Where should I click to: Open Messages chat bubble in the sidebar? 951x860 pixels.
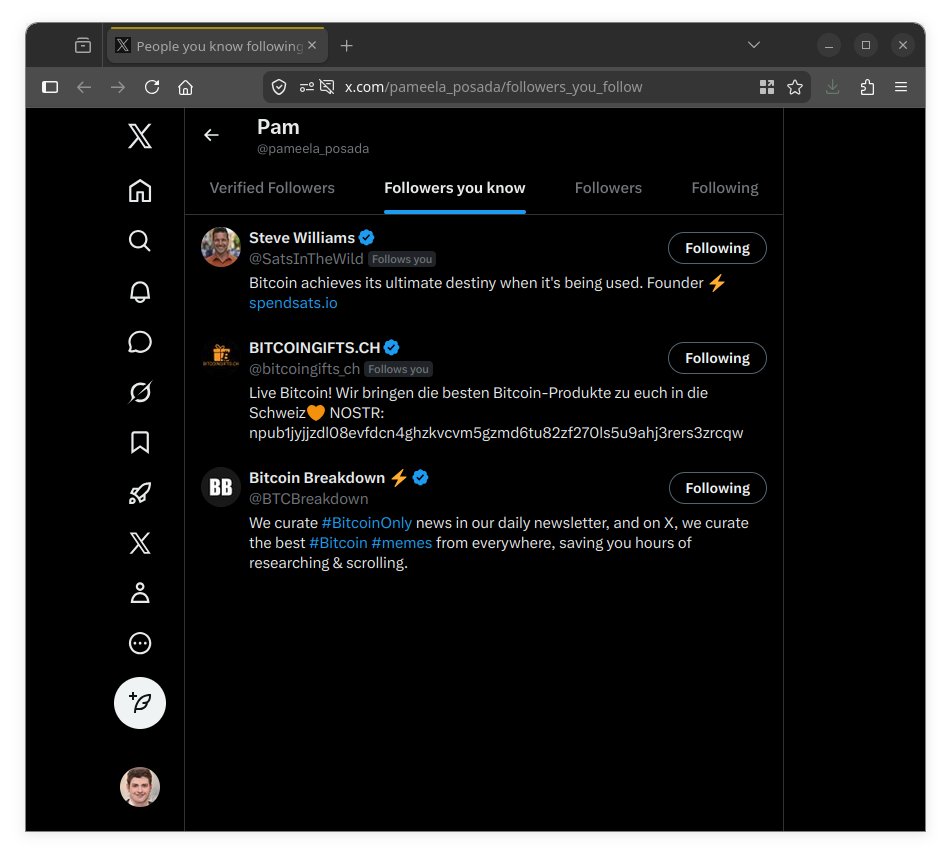(x=139, y=342)
